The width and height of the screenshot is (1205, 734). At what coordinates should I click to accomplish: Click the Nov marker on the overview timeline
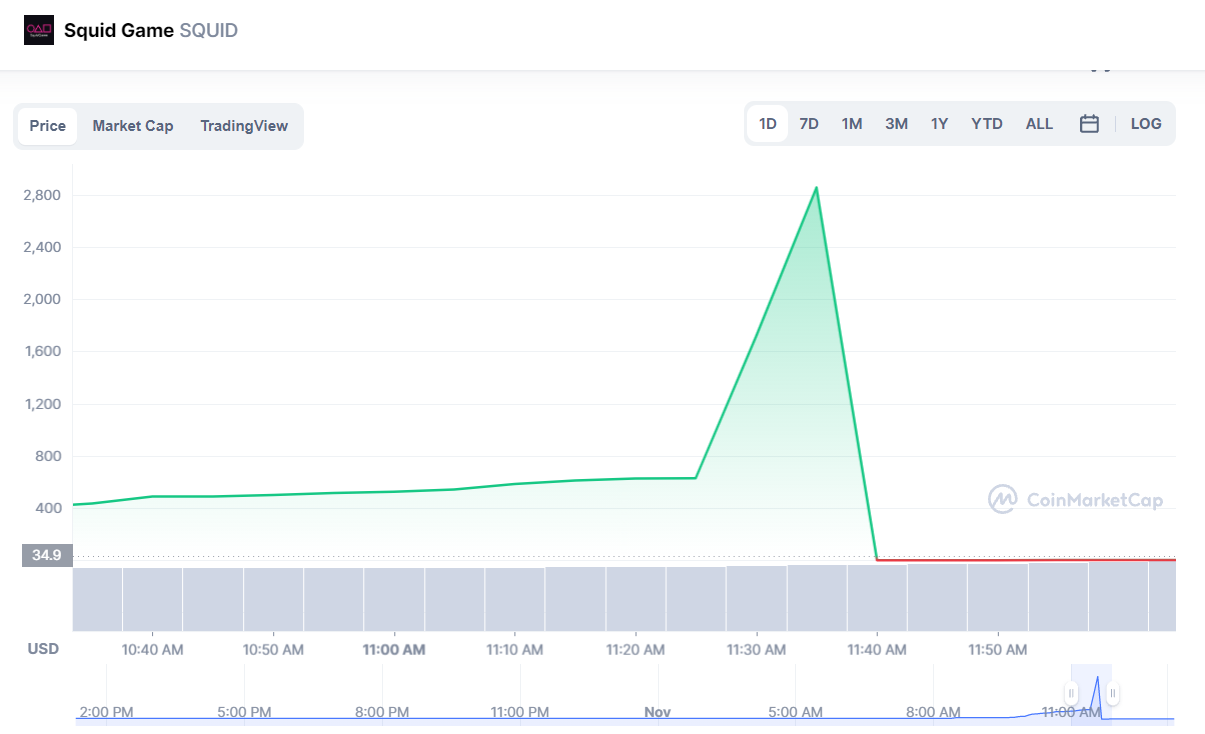tap(657, 712)
